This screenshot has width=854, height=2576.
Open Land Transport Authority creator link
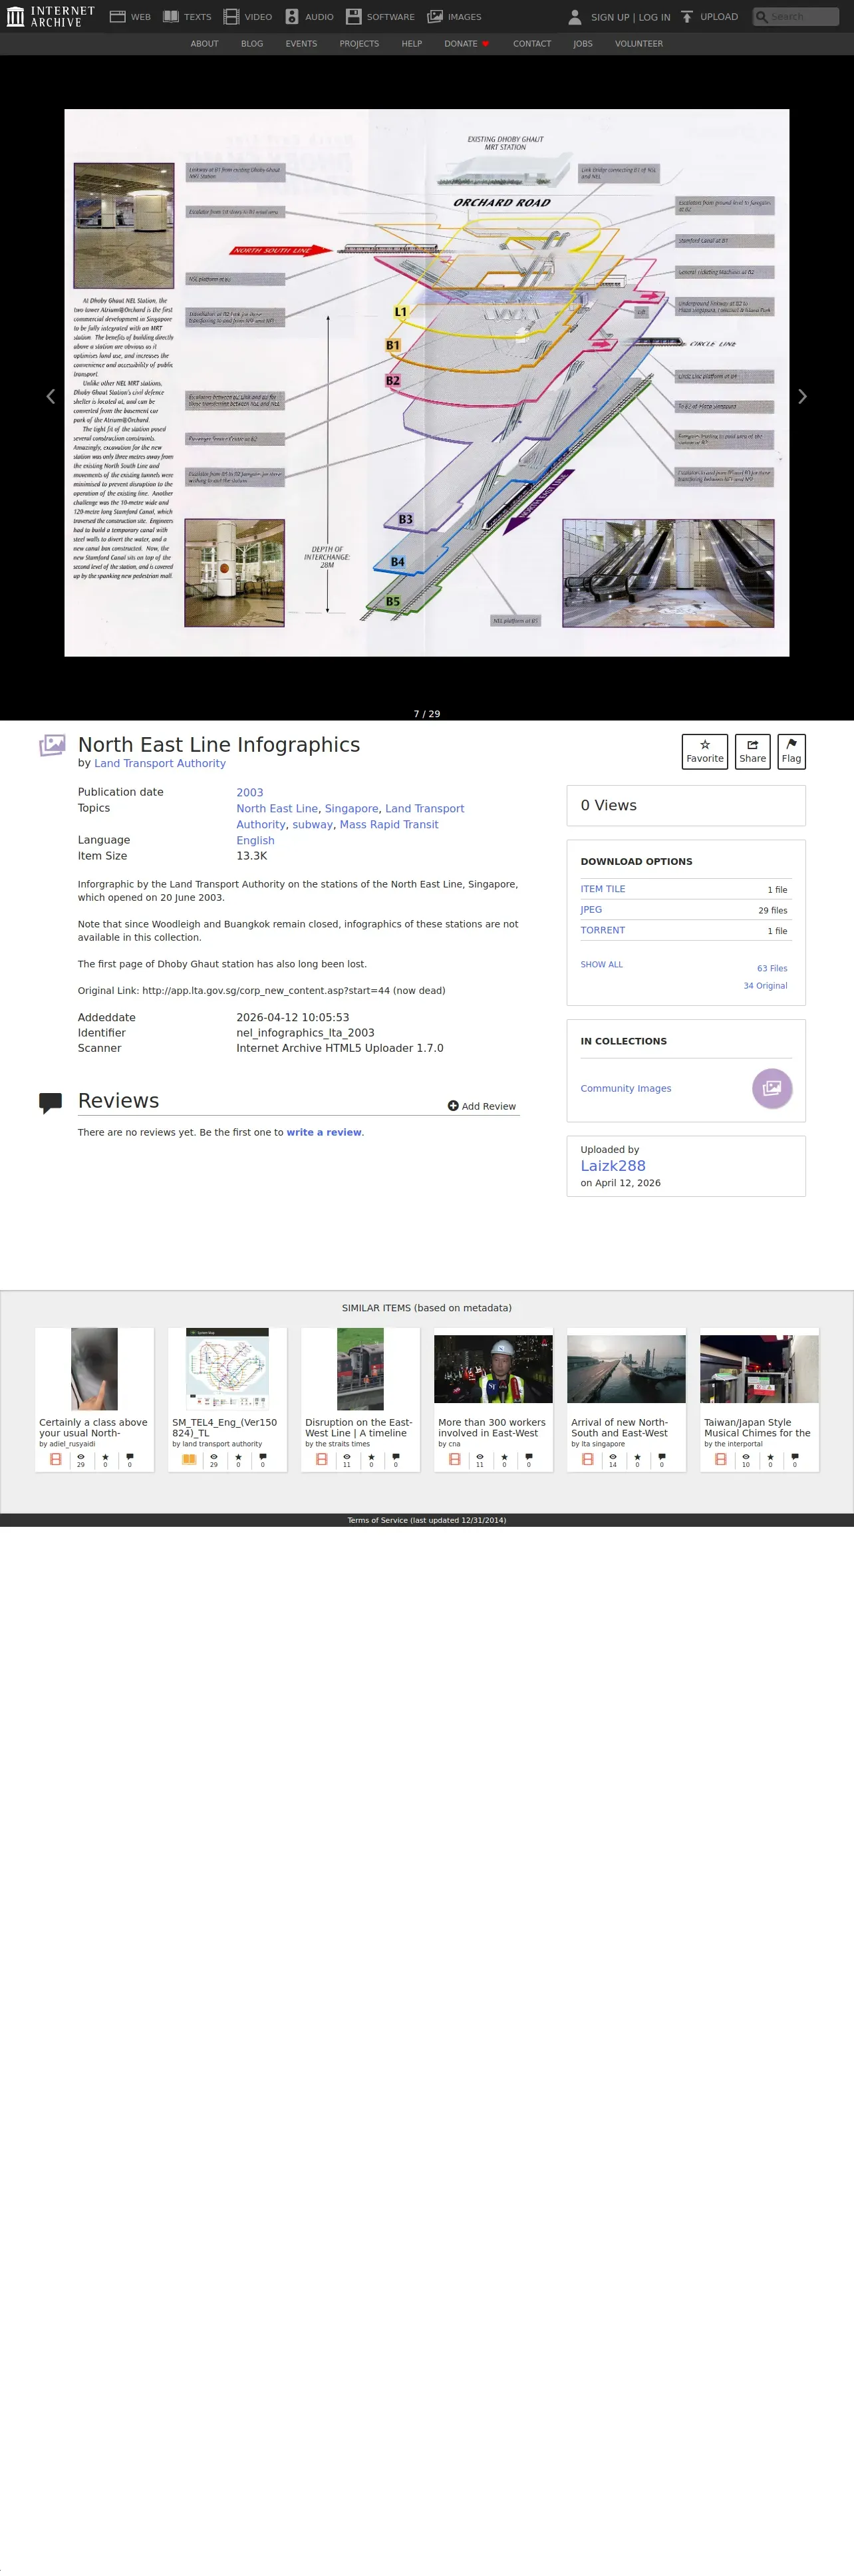coord(160,764)
